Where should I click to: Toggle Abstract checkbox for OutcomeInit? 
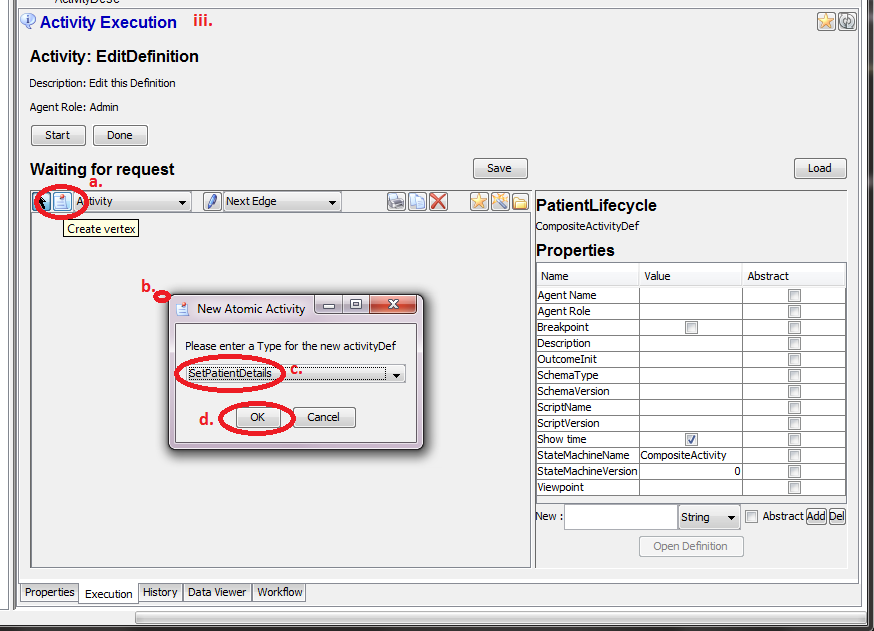click(x=794, y=360)
